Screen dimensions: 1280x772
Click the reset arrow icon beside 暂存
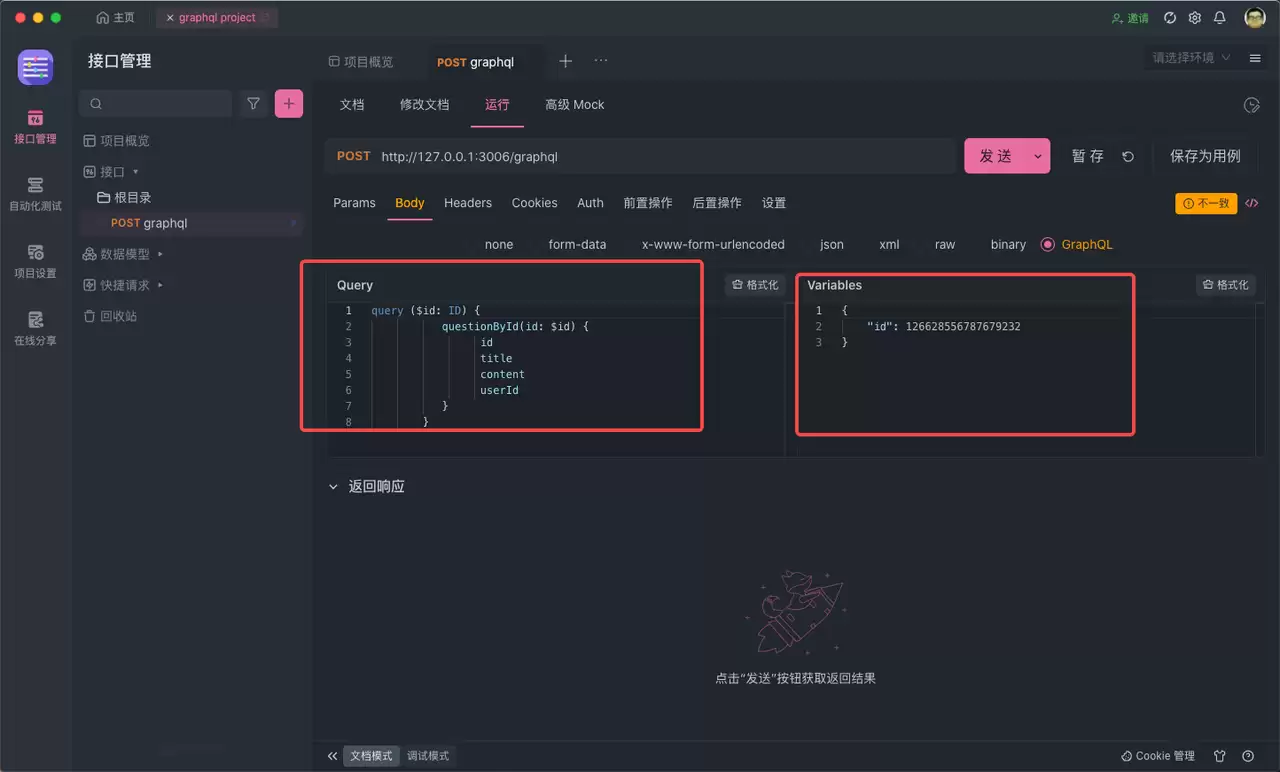point(1128,156)
